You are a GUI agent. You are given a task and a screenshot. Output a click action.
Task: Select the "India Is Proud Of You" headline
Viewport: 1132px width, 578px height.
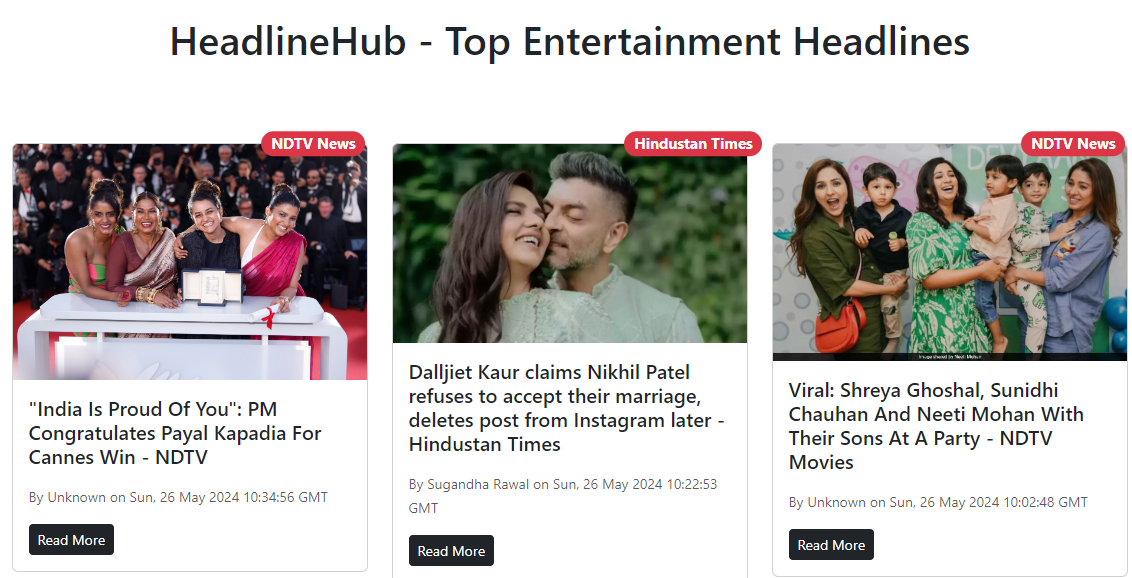(x=175, y=433)
